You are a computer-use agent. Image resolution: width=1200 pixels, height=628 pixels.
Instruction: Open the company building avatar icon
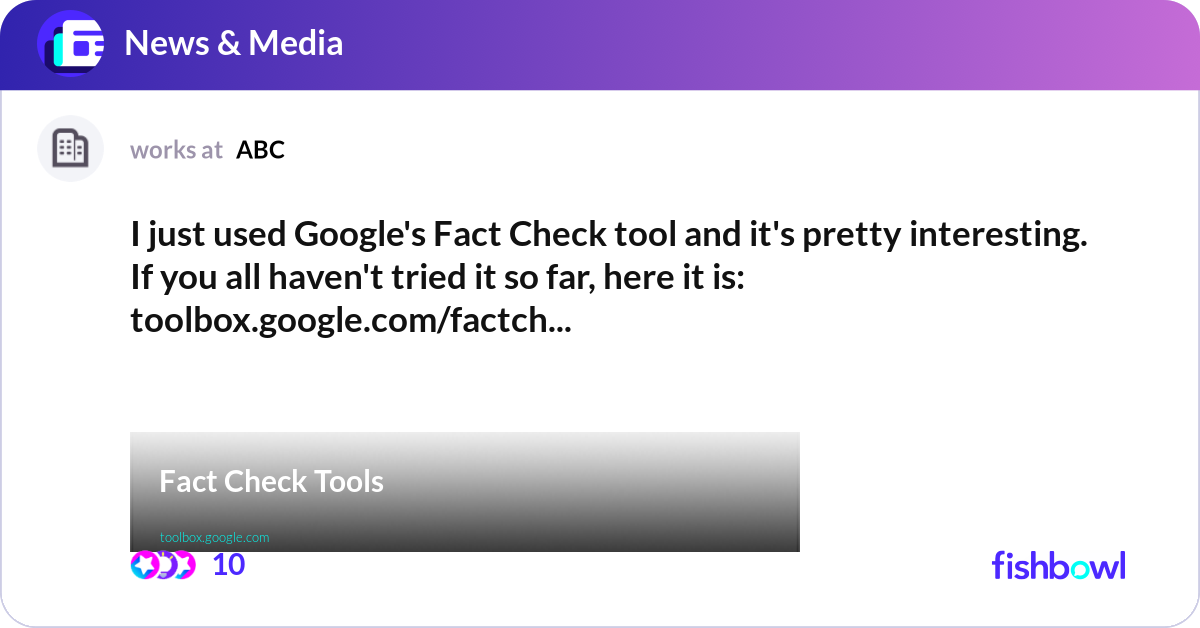70,148
